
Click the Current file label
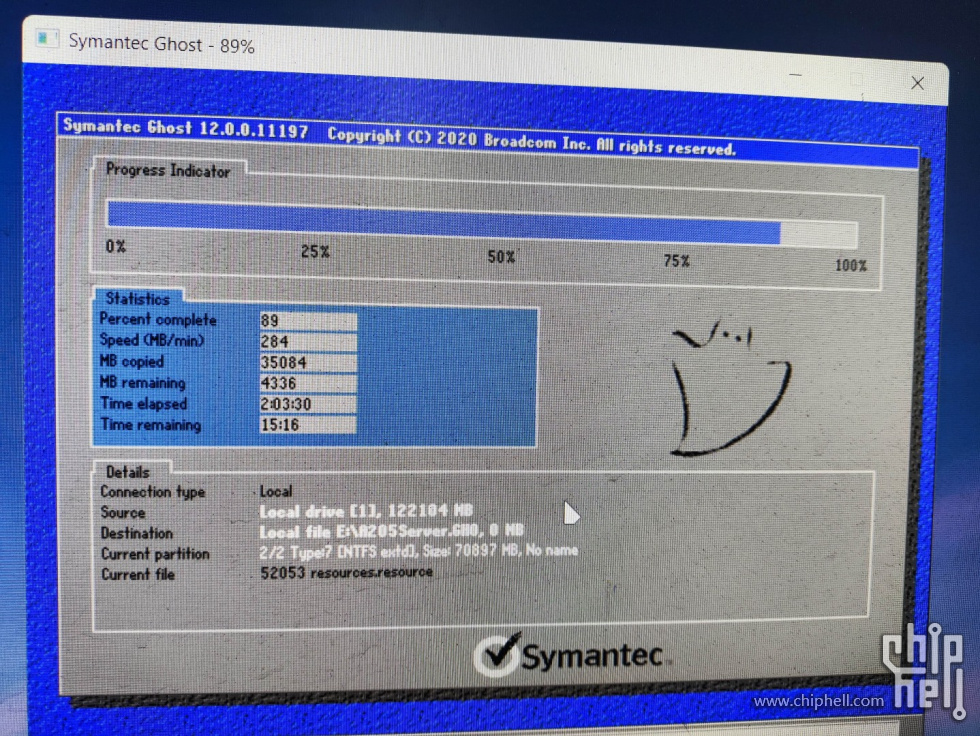coord(138,574)
